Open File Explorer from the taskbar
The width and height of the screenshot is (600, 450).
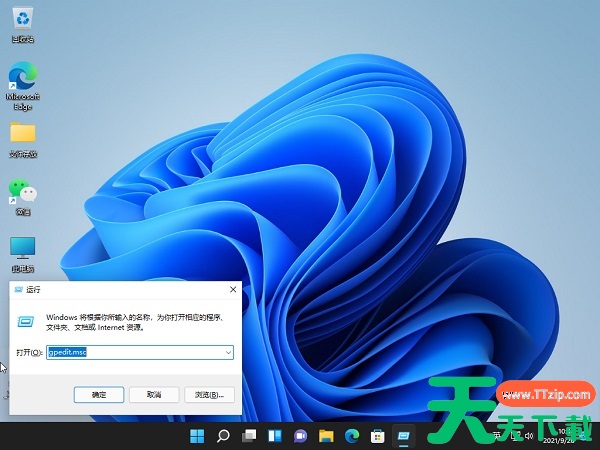pos(326,435)
